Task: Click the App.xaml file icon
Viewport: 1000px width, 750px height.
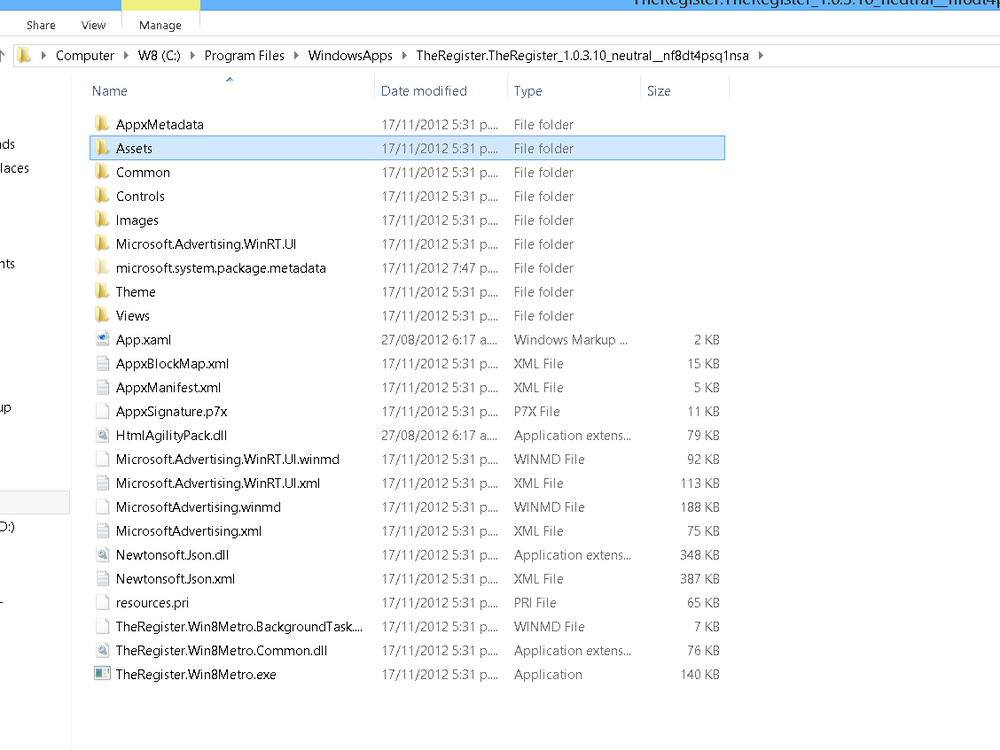Action: [102, 339]
